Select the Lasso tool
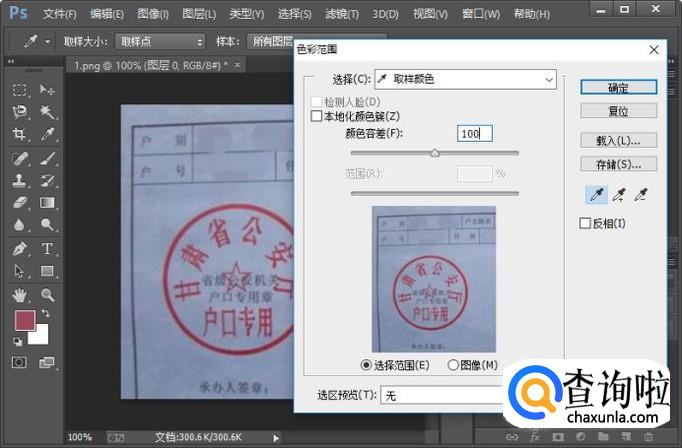682x448 pixels. [x=19, y=112]
